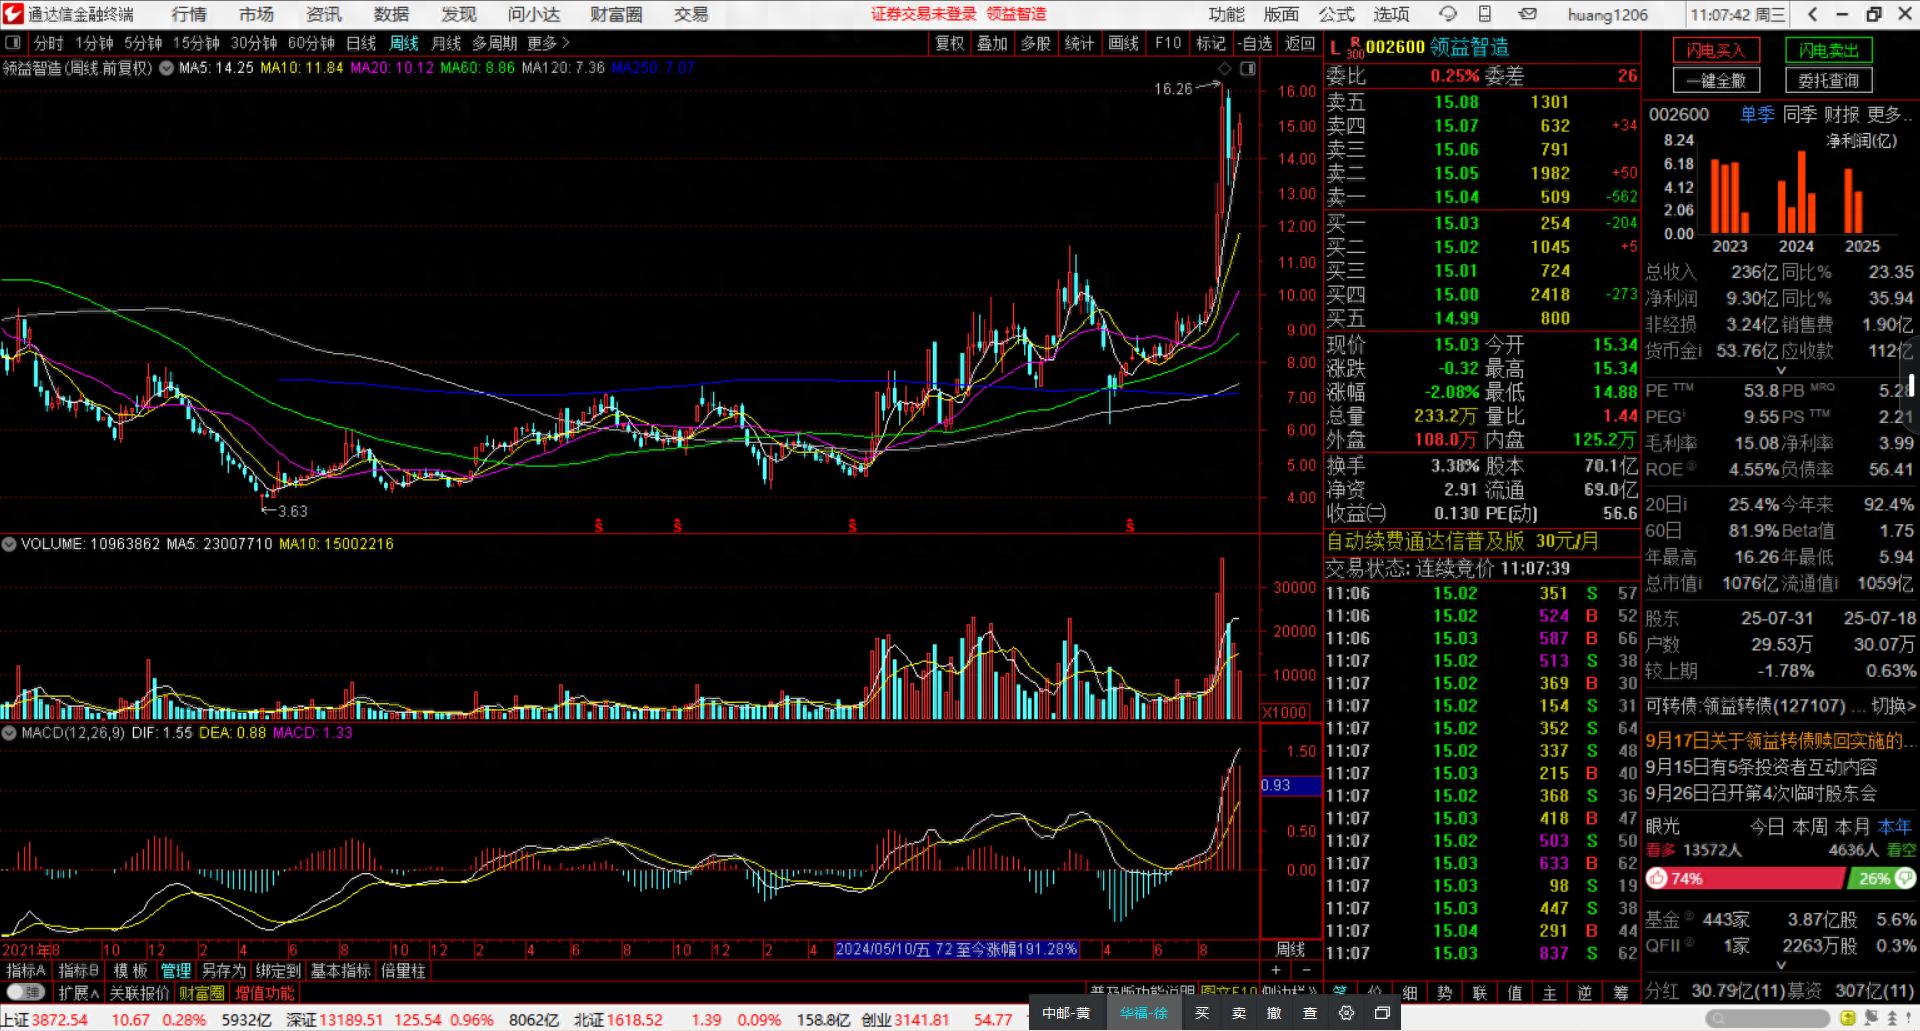The height and width of the screenshot is (1031, 1920).
Task: Click the search box in status bar
Action: tap(1766, 1019)
